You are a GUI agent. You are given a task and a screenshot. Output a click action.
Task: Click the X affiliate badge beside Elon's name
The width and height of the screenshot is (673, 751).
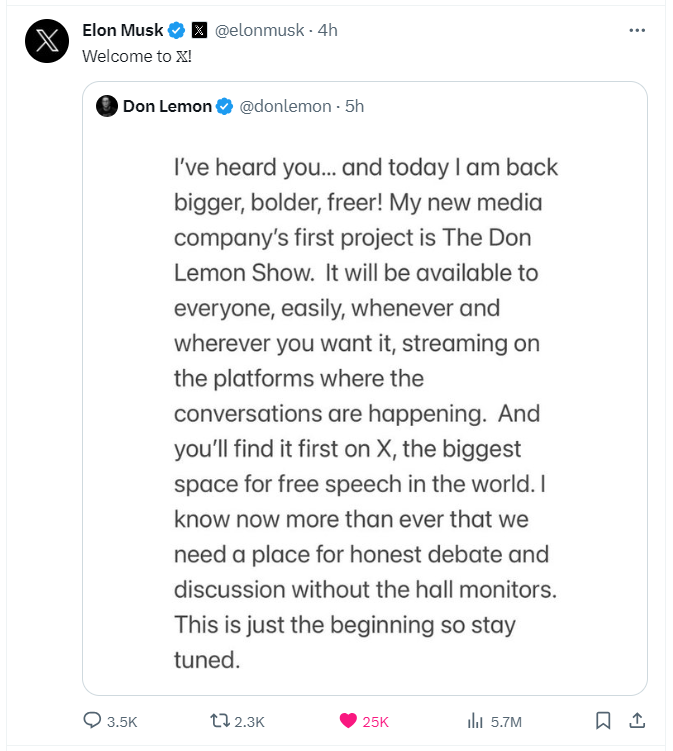coord(199,30)
